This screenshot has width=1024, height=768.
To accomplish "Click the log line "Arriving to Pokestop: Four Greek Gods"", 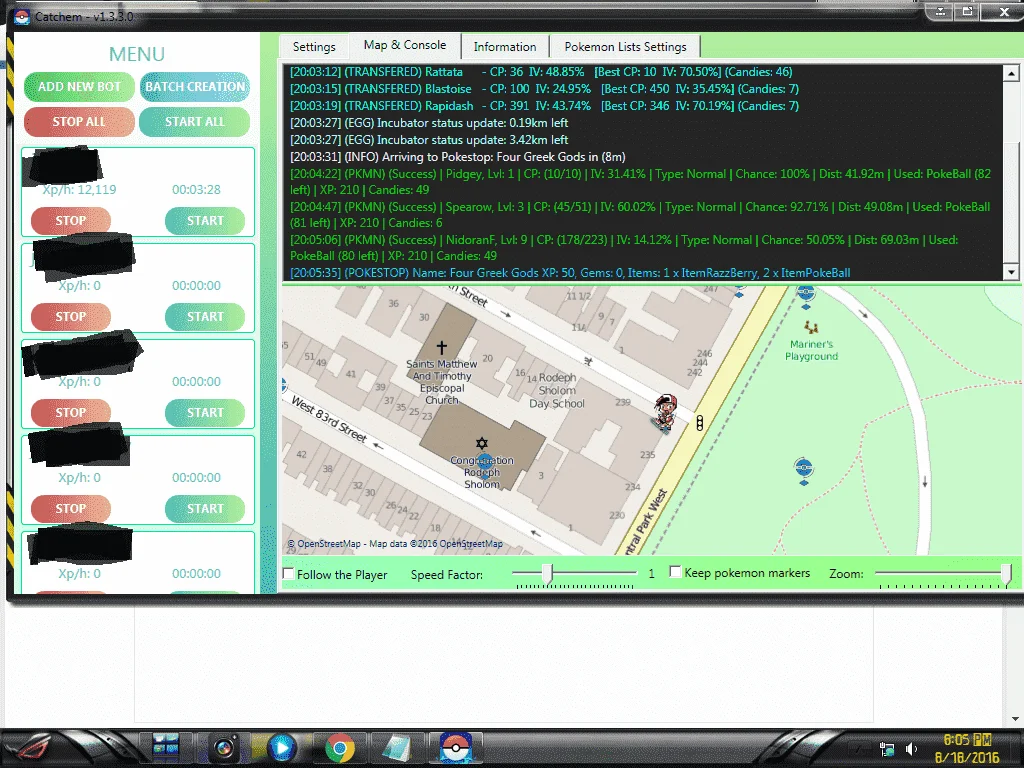I will 458,157.
